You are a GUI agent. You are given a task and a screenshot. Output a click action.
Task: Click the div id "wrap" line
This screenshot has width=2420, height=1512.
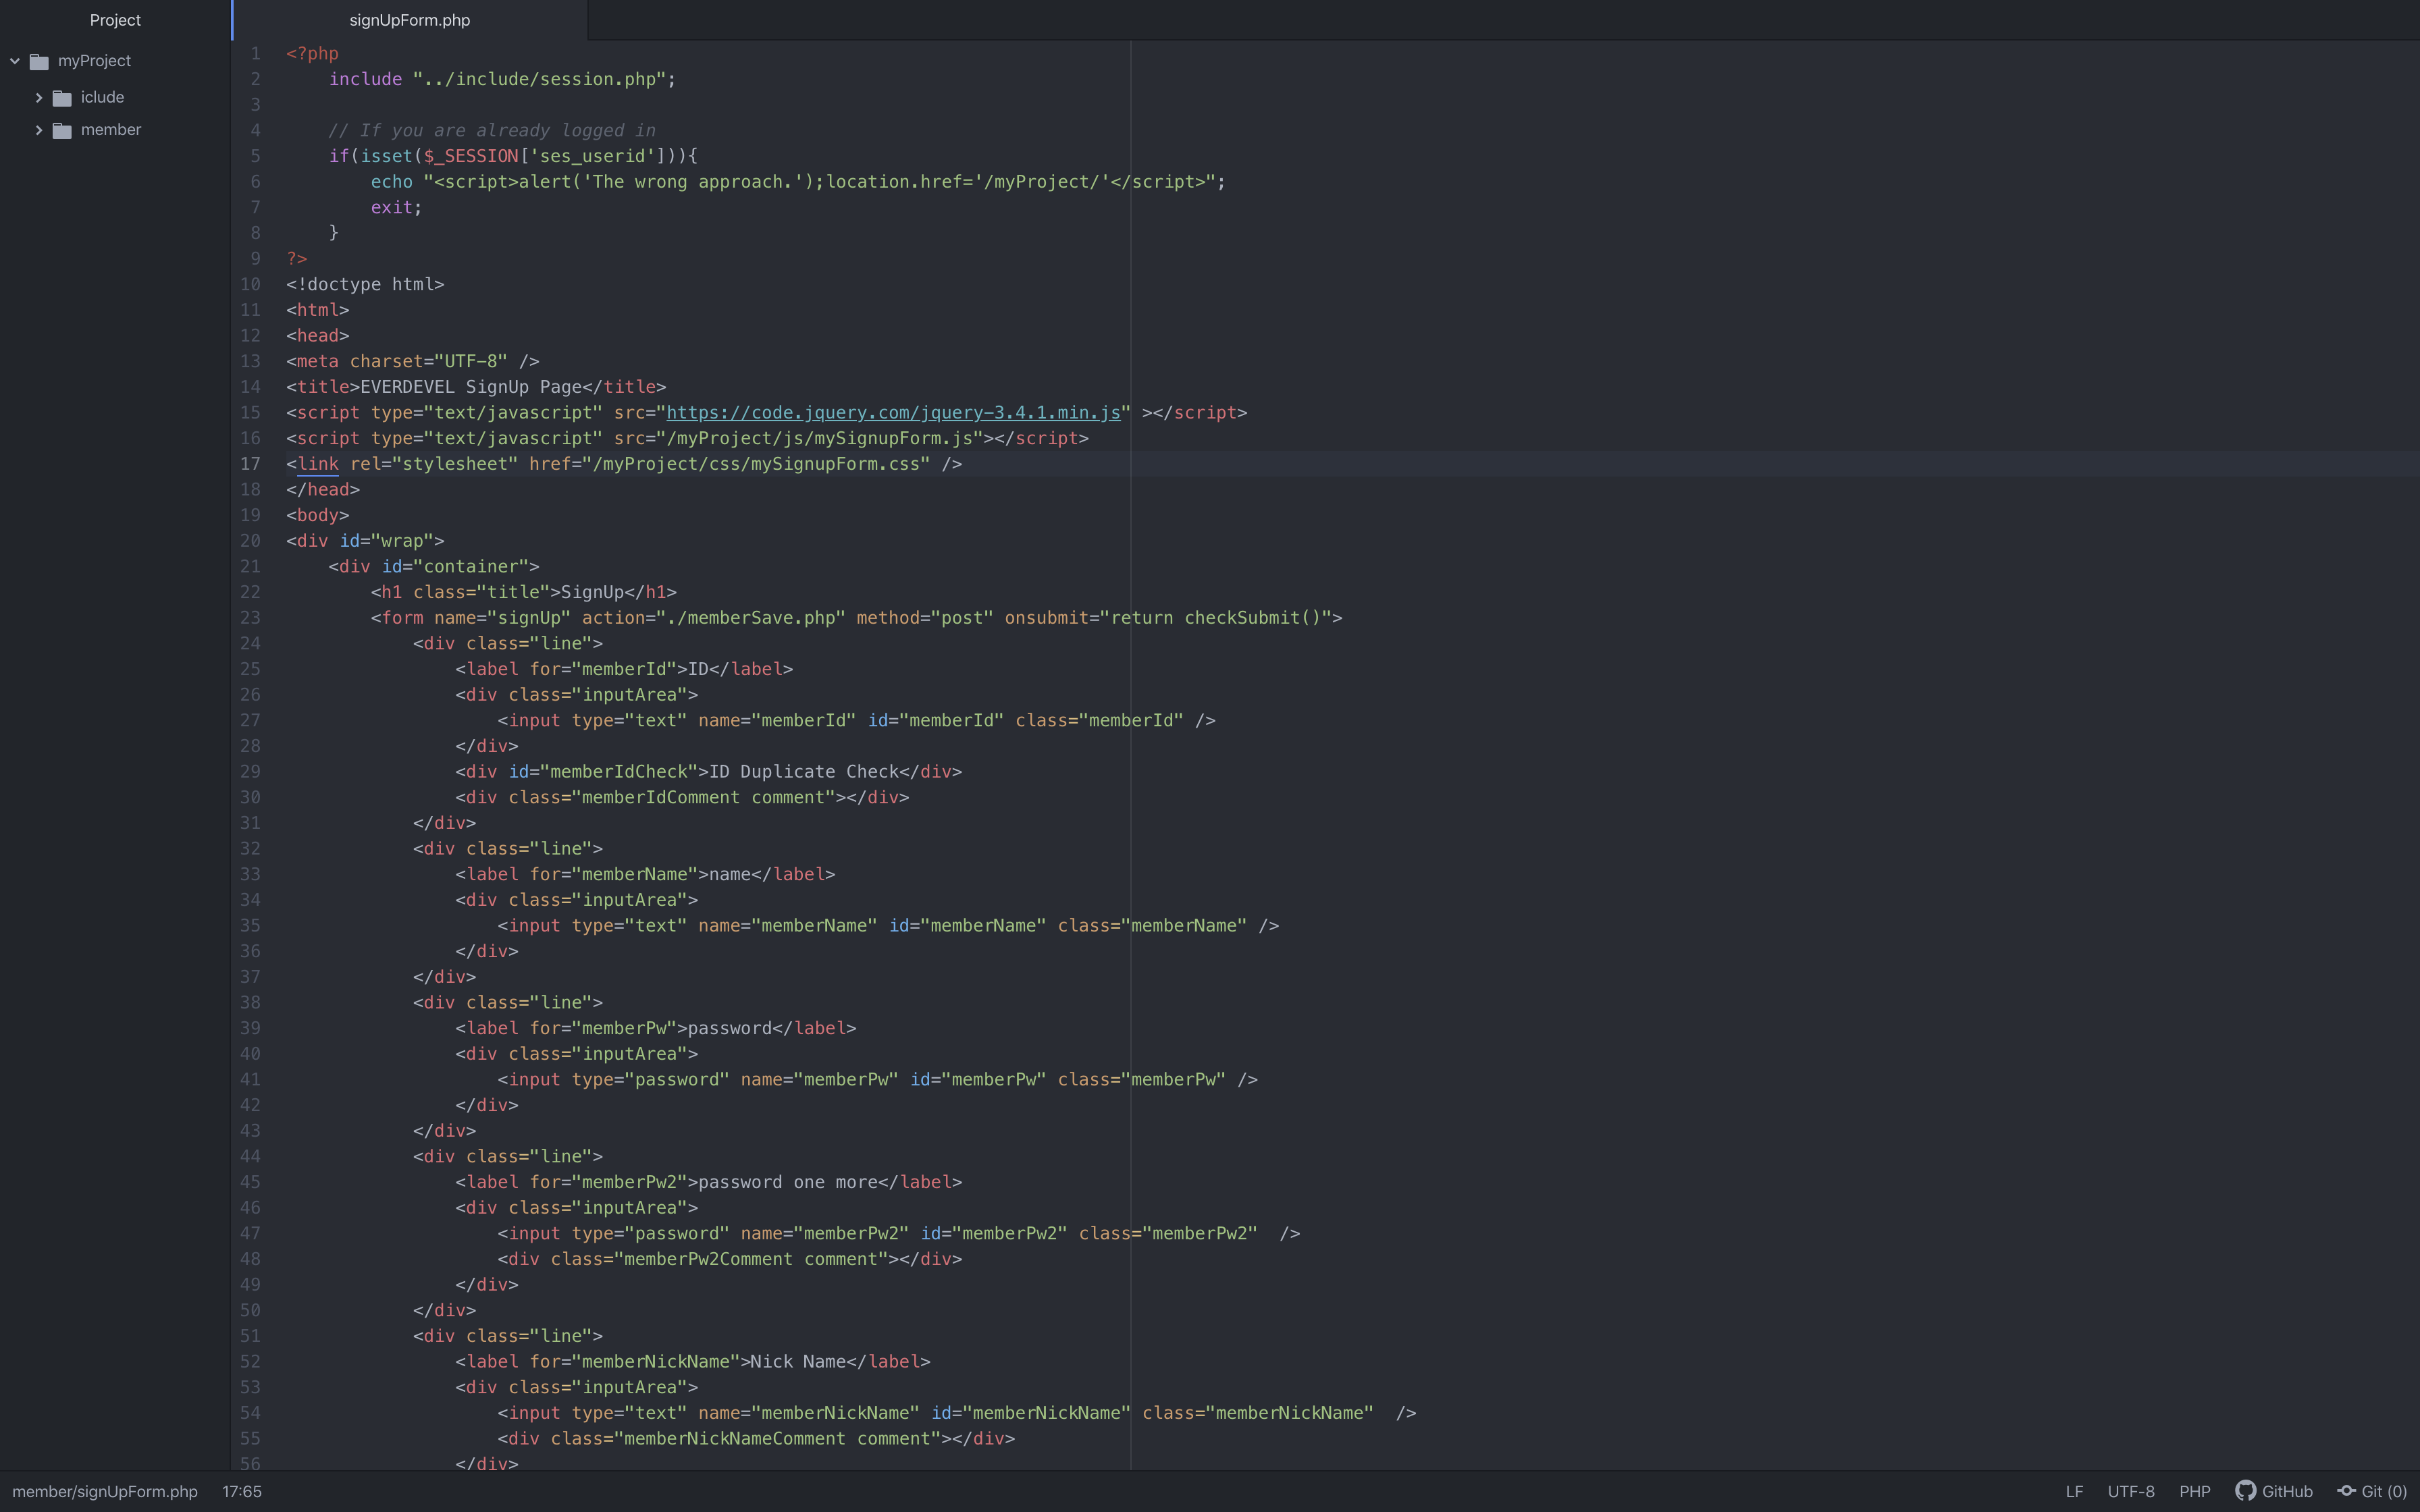(x=365, y=541)
